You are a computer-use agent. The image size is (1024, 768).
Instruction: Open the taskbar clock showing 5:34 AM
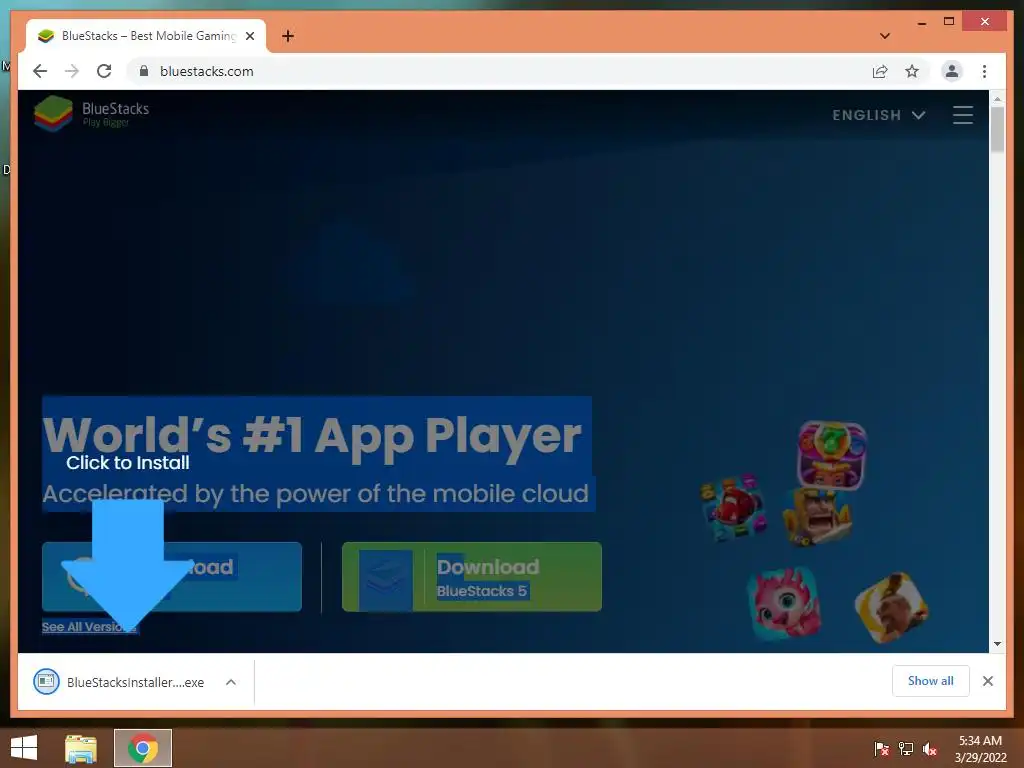pos(980,749)
